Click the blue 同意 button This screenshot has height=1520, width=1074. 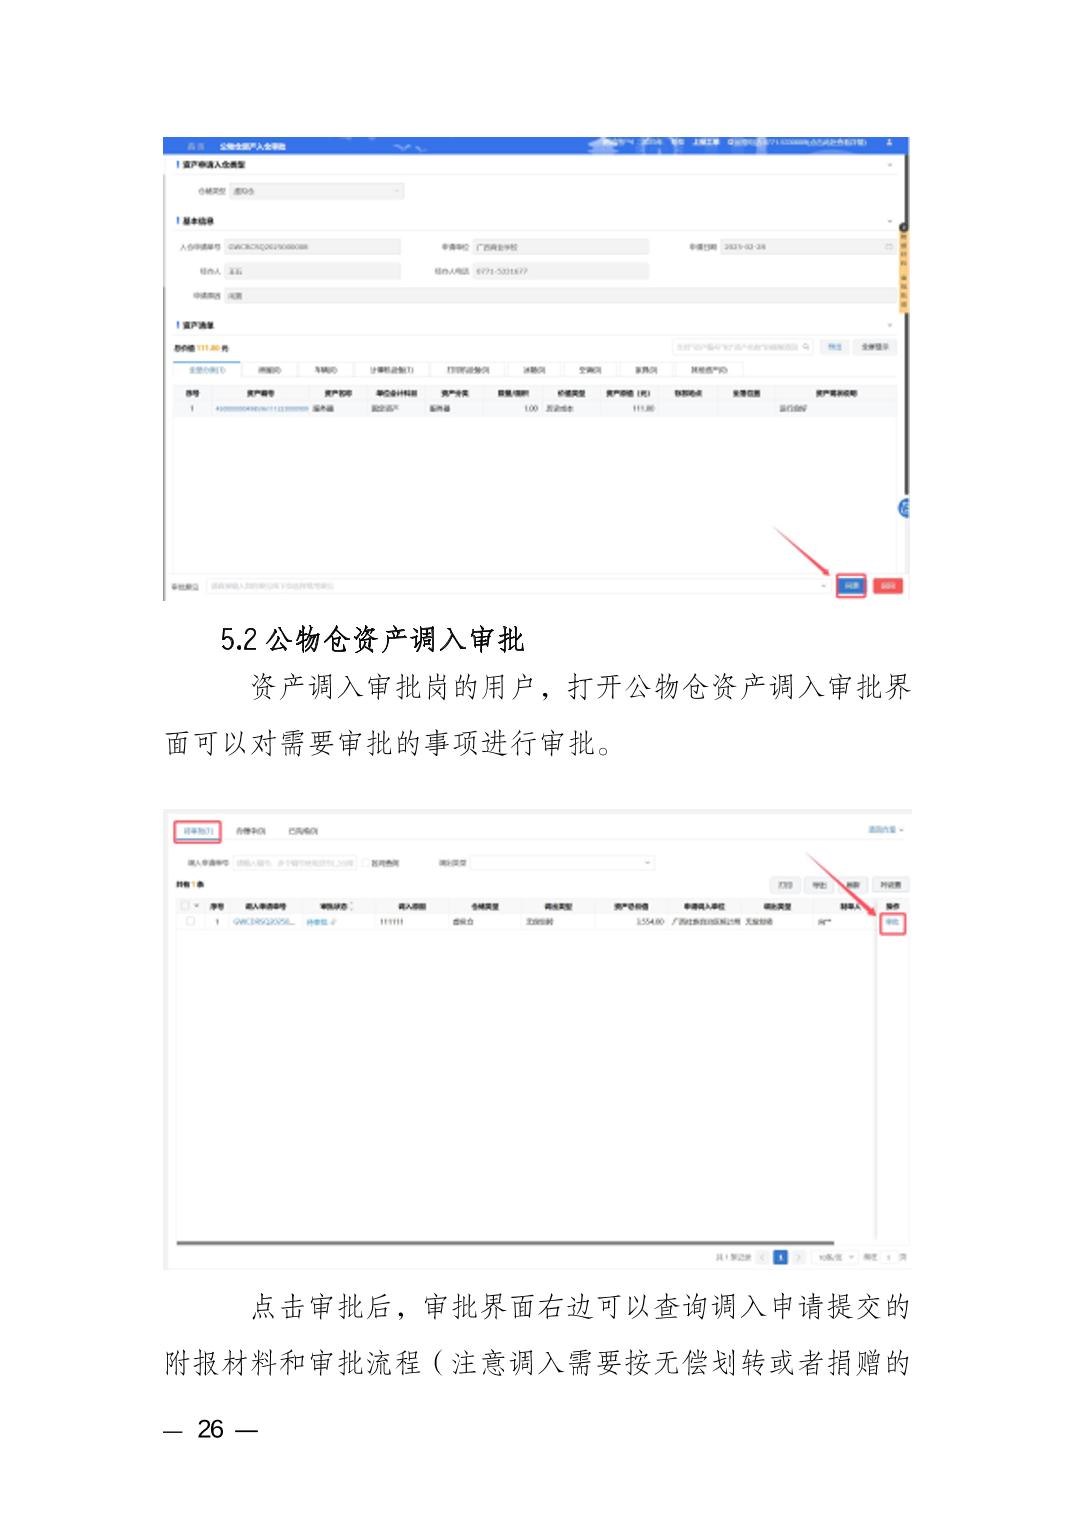pos(850,586)
